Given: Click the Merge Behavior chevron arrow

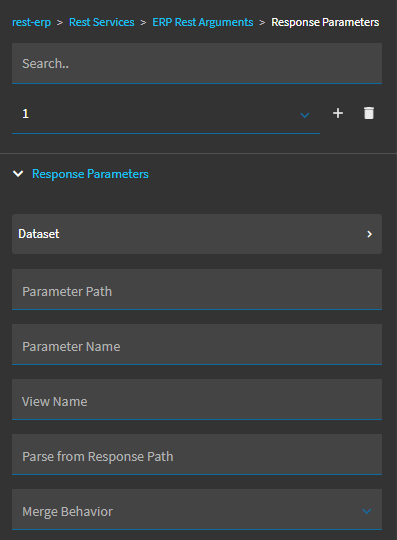Looking at the screenshot, I should (x=367, y=511).
